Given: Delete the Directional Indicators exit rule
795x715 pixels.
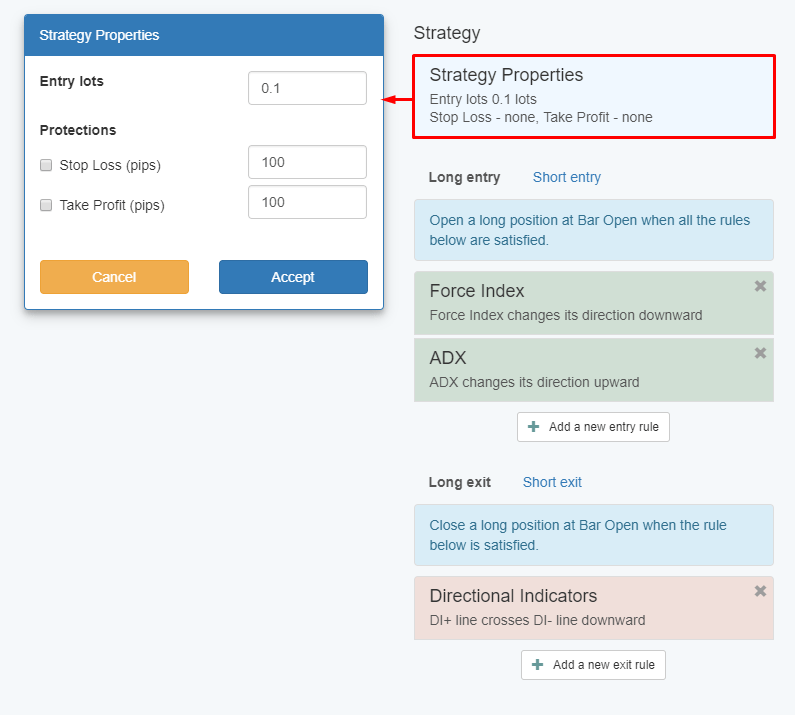Looking at the screenshot, I should click(760, 591).
